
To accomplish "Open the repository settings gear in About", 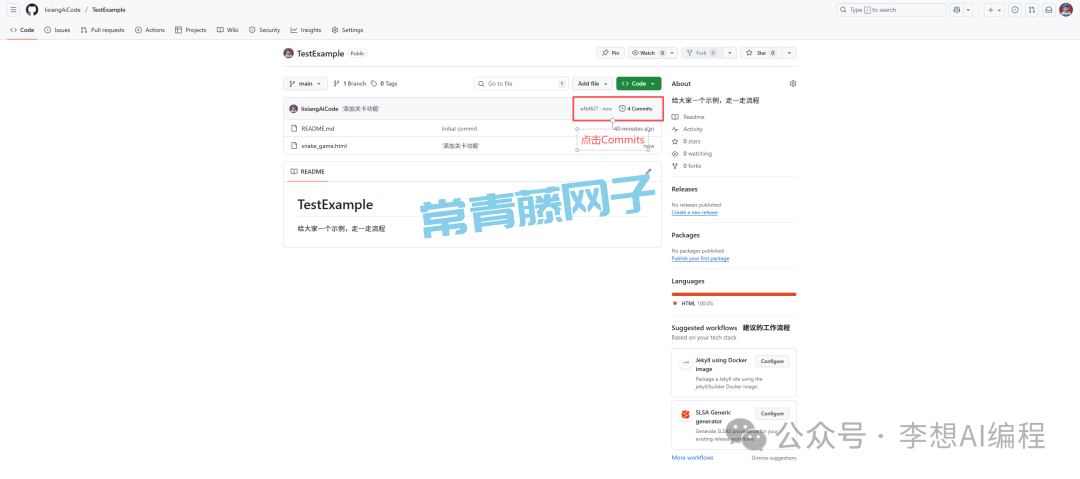I will (x=793, y=84).
